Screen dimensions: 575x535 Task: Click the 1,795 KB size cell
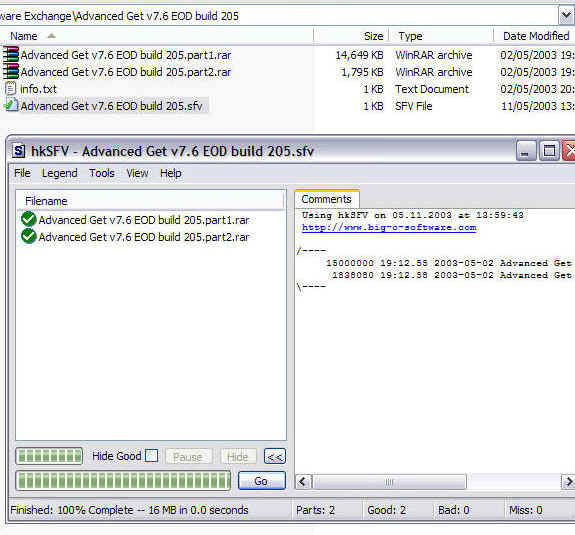[x=362, y=72]
